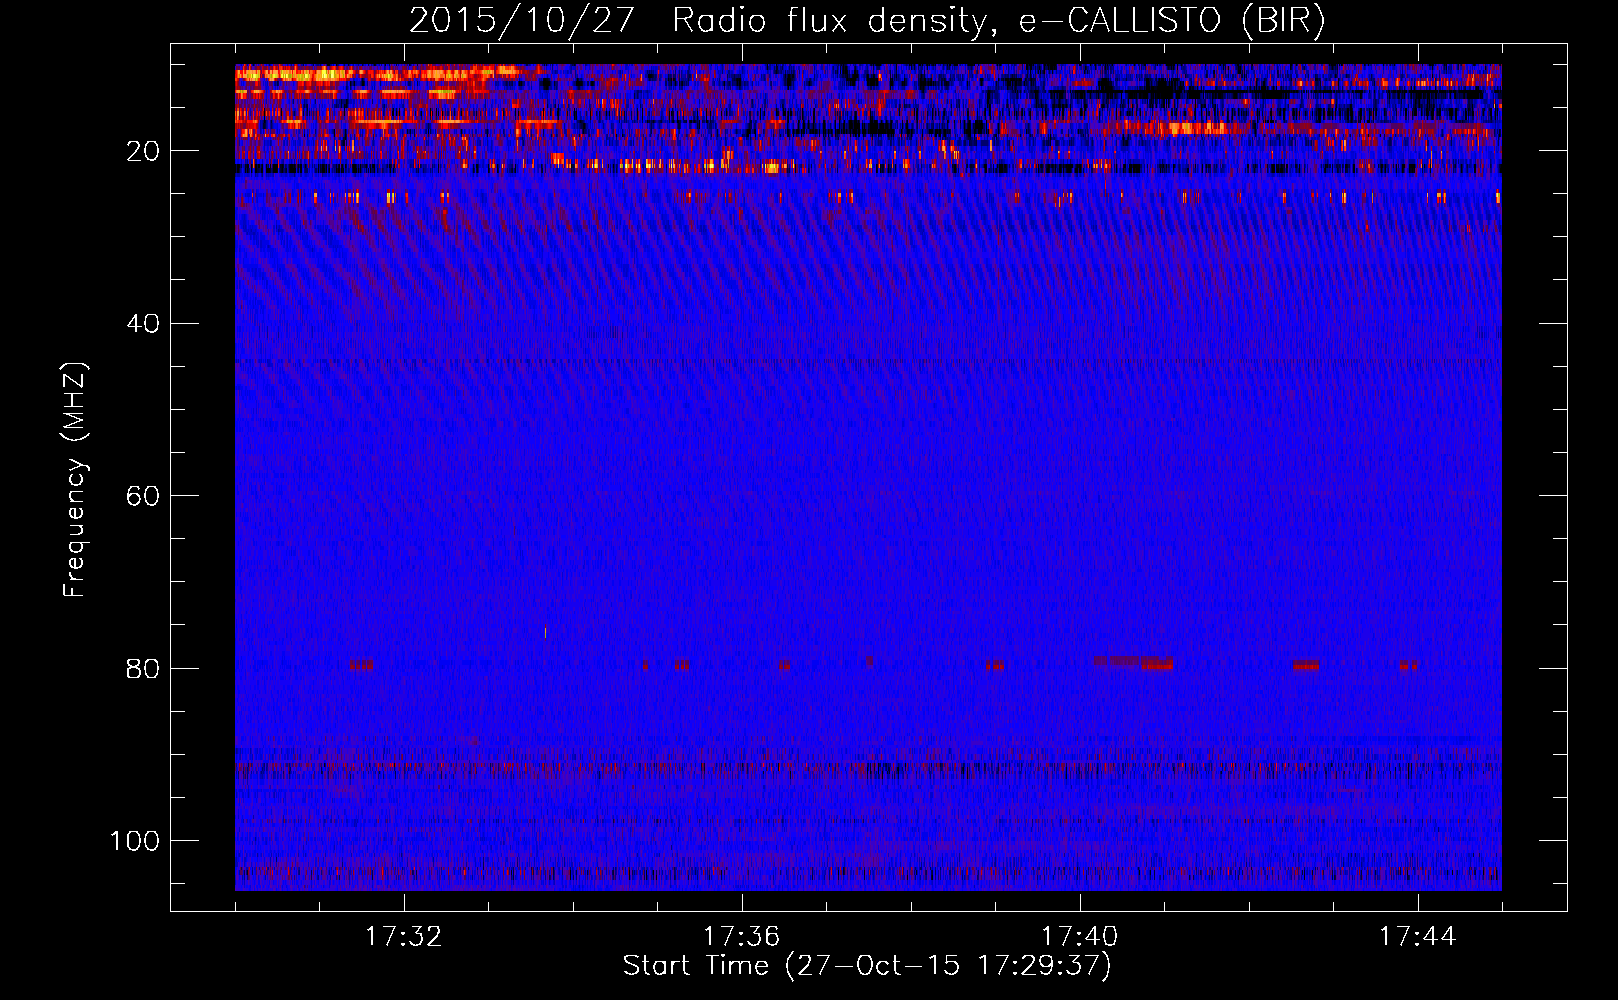Click the 40 MHz frequency tick label
The width and height of the screenshot is (1618, 1000).
click(x=142, y=324)
